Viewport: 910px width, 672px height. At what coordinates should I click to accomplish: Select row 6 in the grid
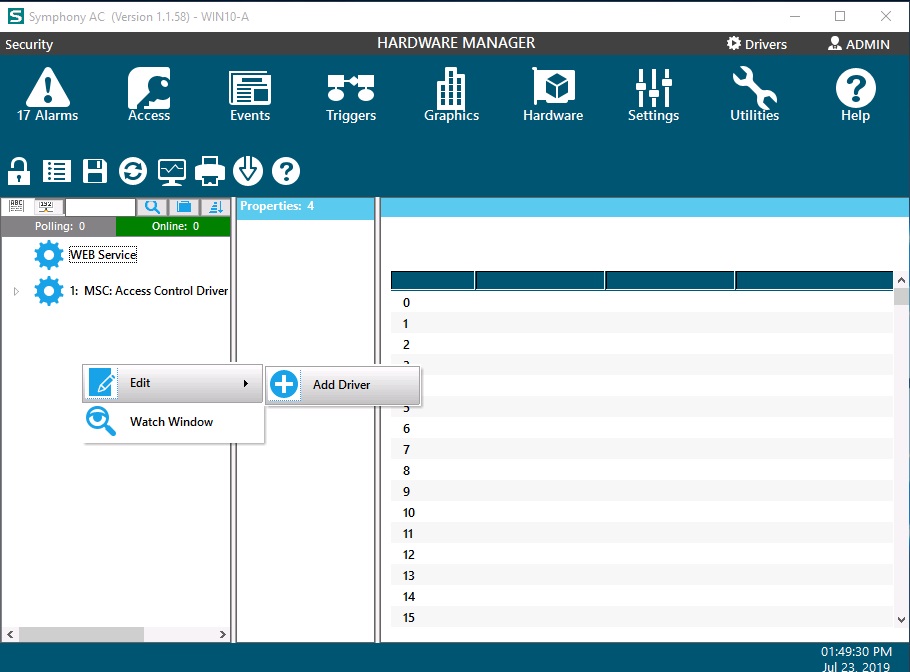pyautogui.click(x=642, y=428)
